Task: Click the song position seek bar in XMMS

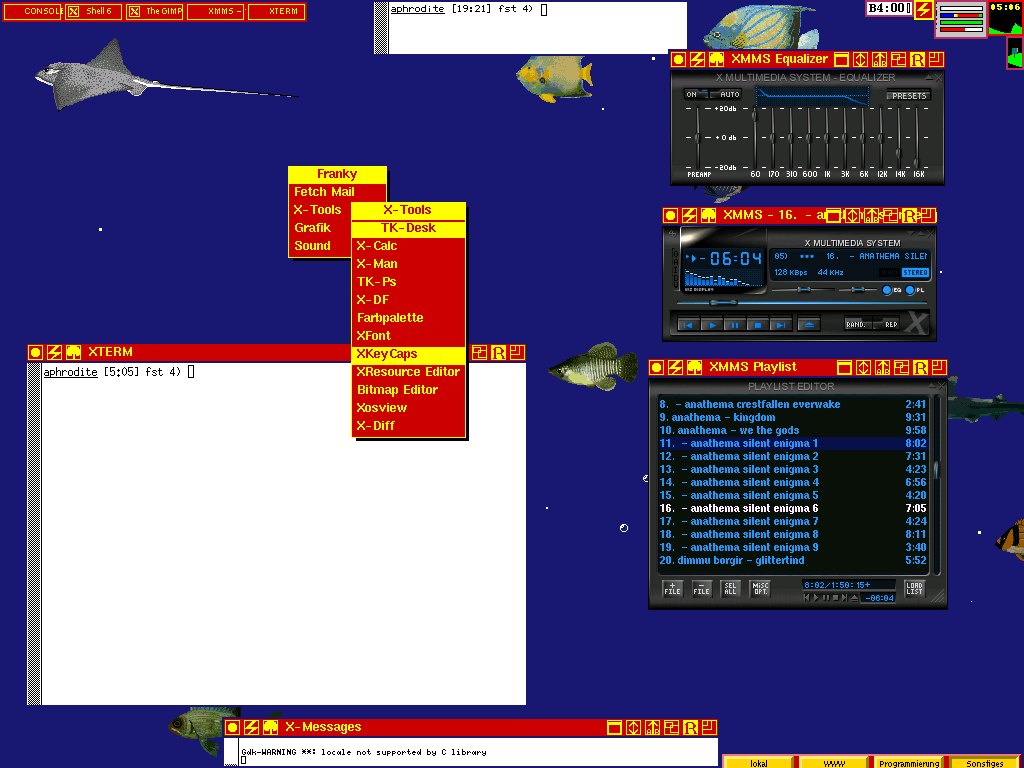Action: [801, 303]
